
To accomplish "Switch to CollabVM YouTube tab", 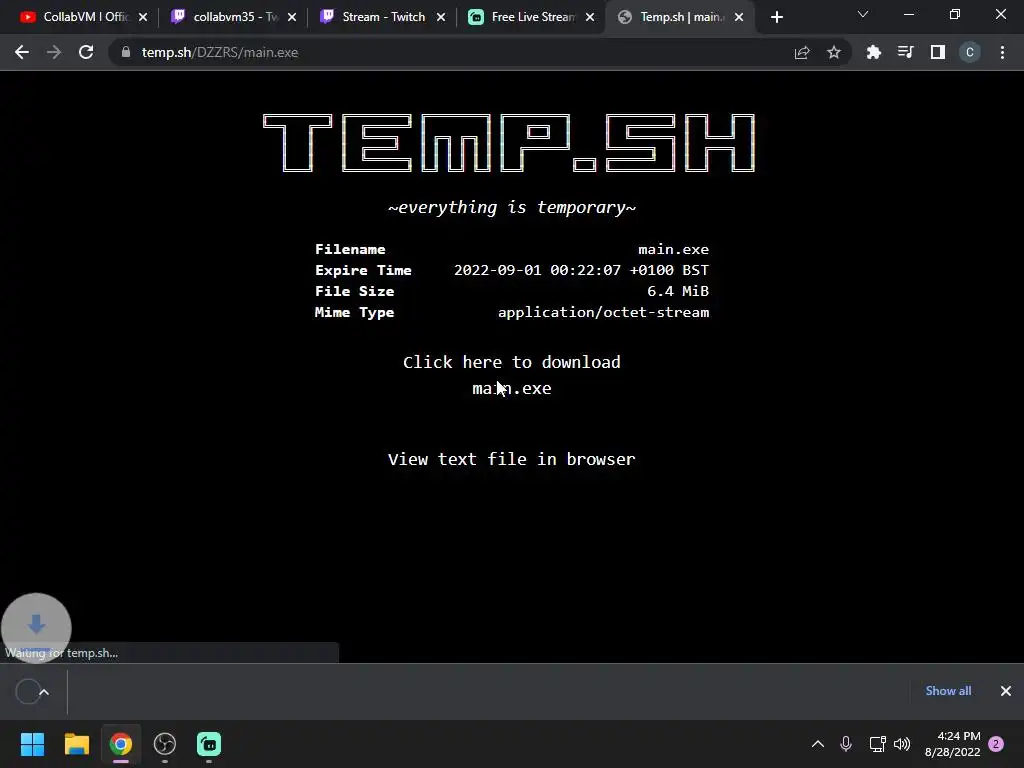I will [x=75, y=17].
